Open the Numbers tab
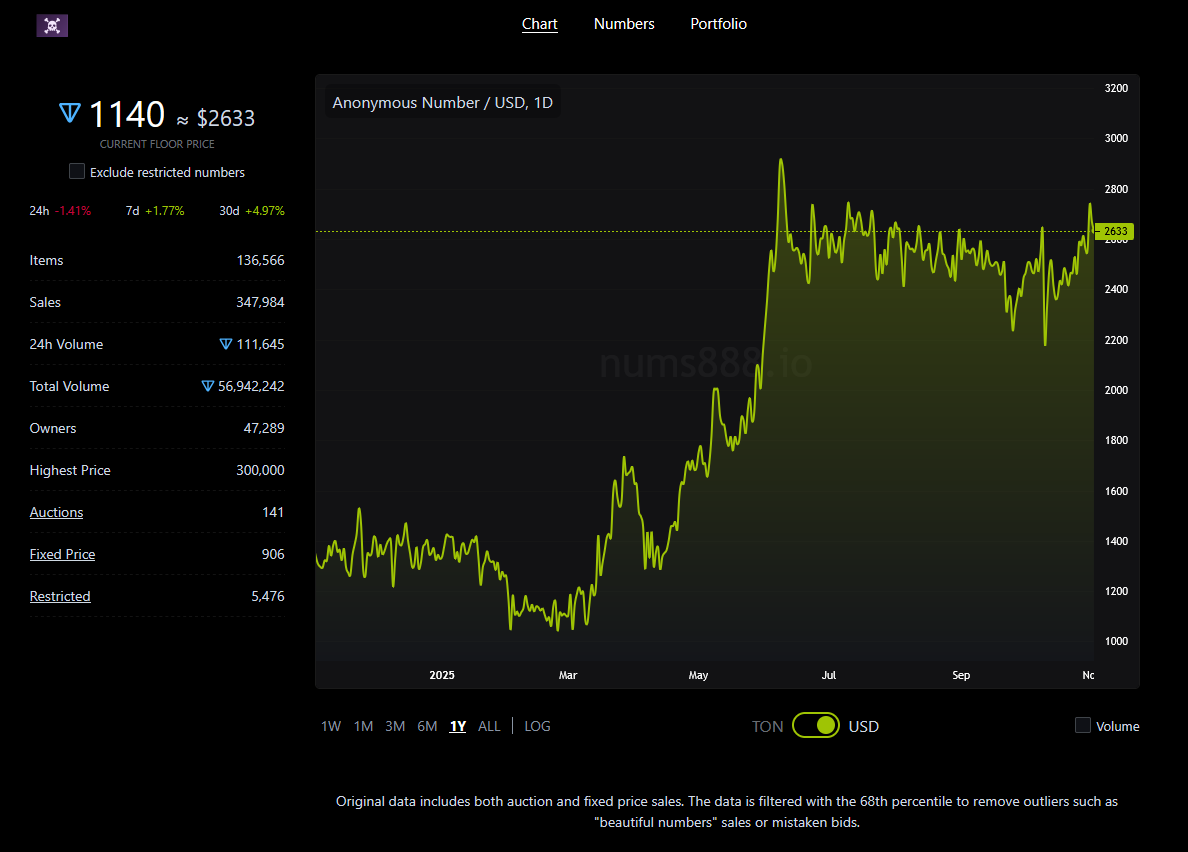This screenshot has width=1188, height=852. pyautogui.click(x=624, y=24)
